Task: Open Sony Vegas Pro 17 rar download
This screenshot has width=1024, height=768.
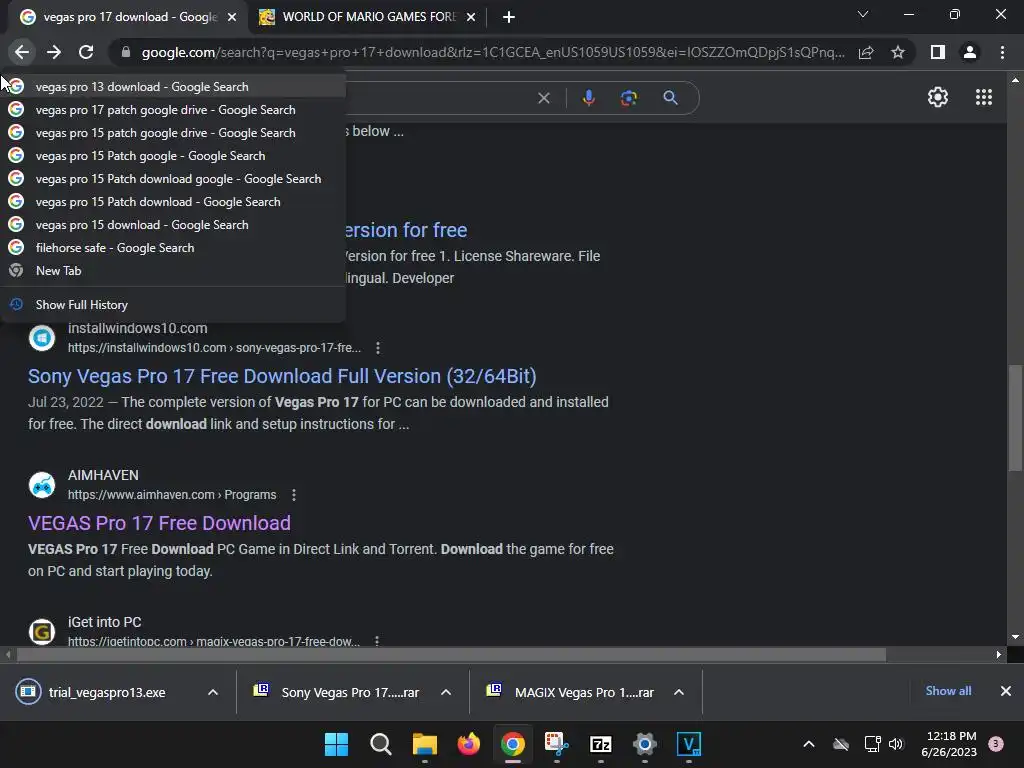Action: tap(350, 692)
